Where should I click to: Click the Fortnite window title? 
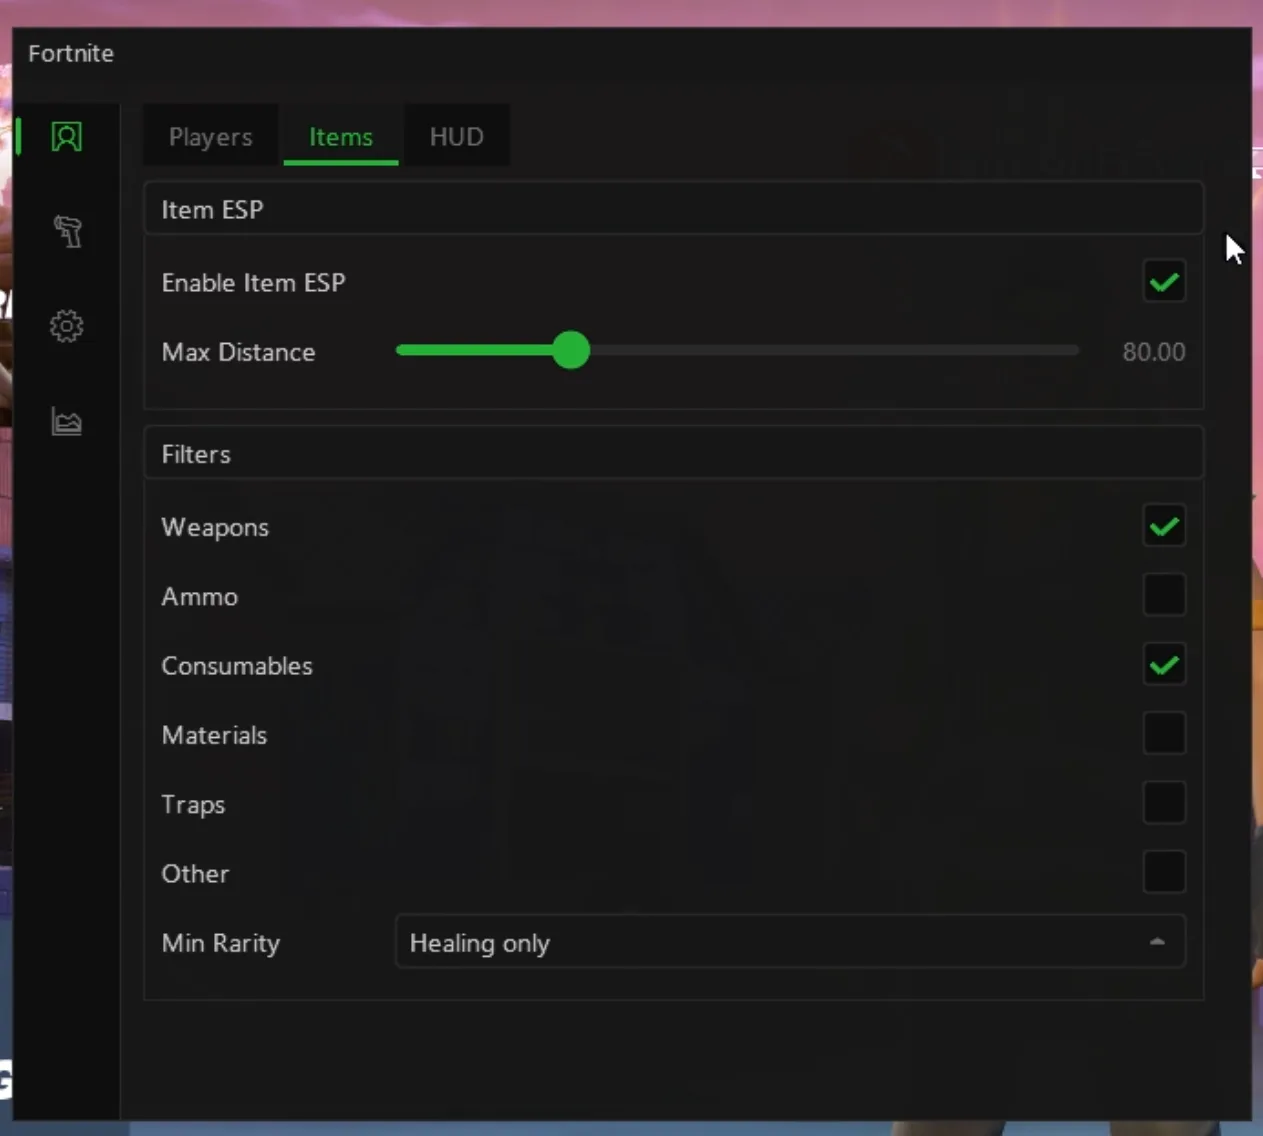pos(71,53)
